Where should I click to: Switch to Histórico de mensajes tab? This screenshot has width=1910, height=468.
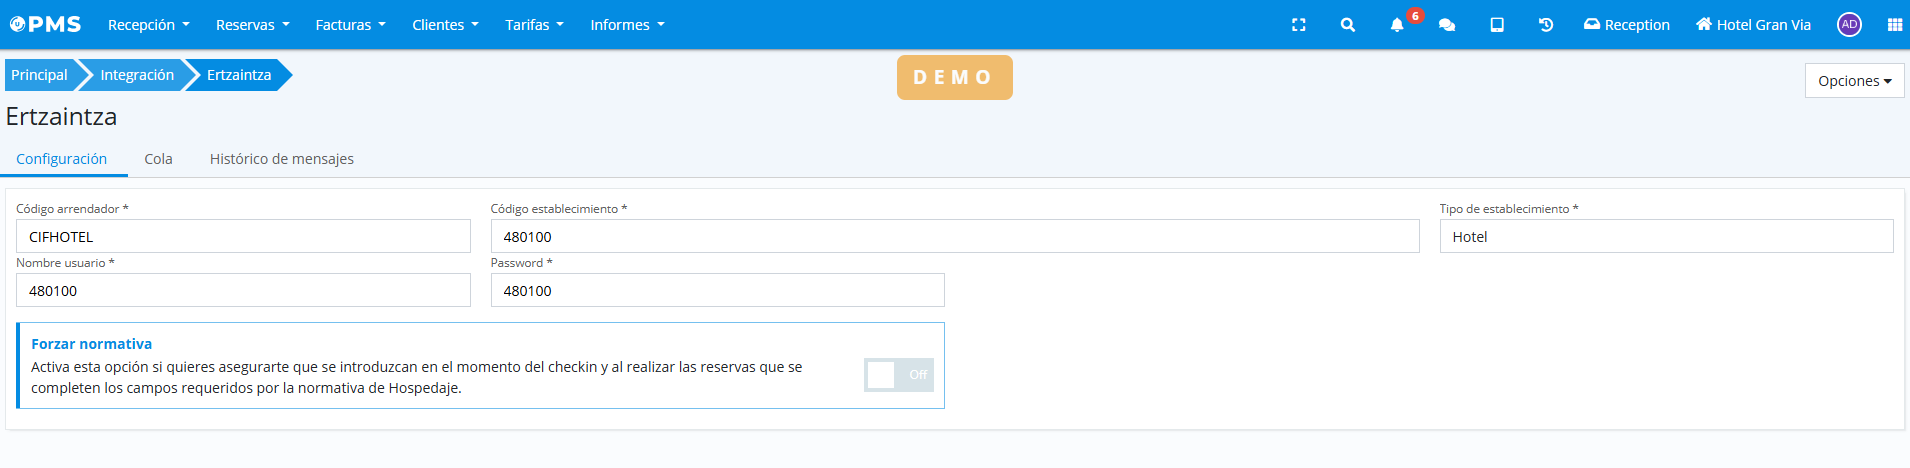point(281,159)
